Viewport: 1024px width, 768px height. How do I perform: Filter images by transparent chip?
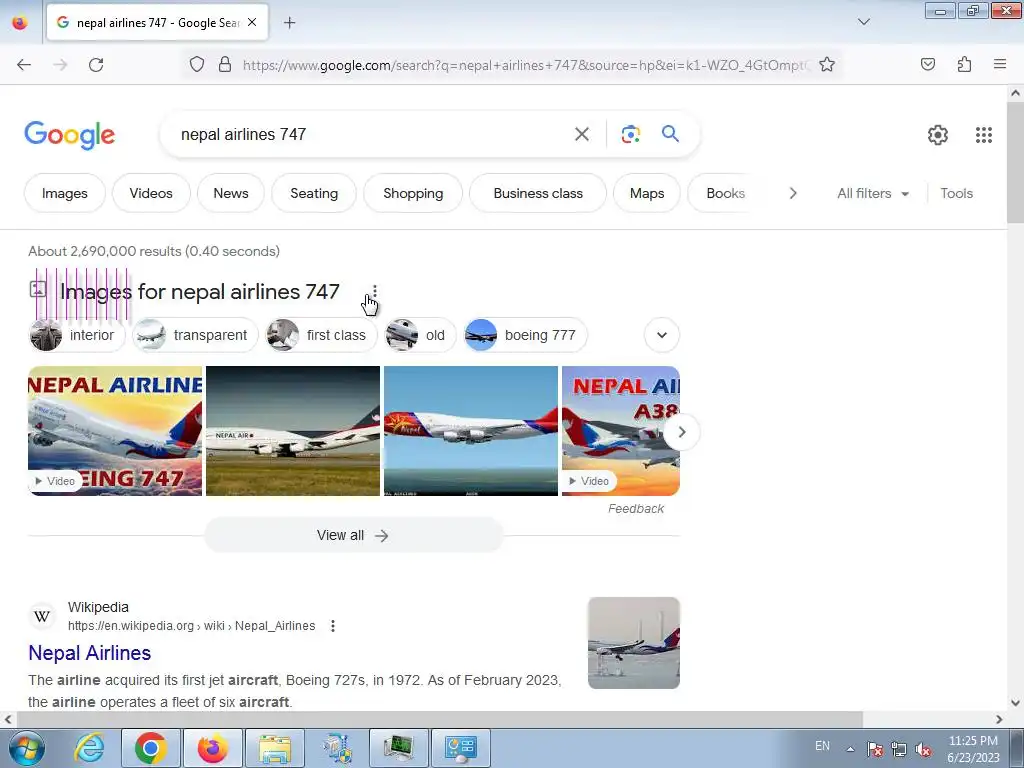pyautogui.click(x=195, y=335)
